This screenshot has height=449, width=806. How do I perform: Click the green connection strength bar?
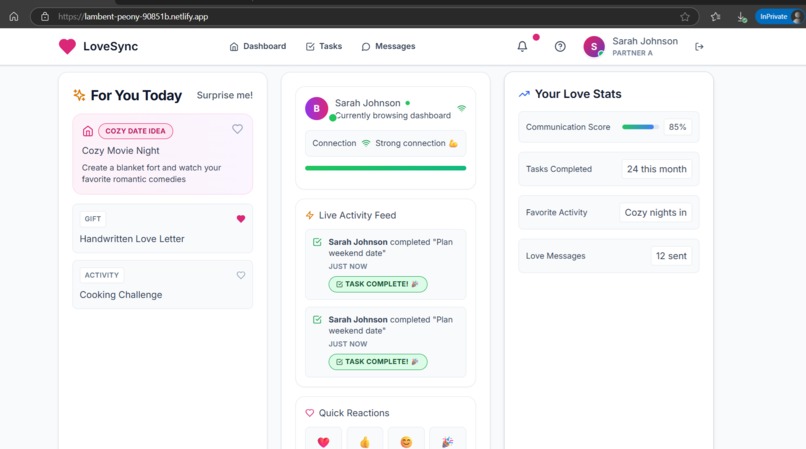point(386,168)
